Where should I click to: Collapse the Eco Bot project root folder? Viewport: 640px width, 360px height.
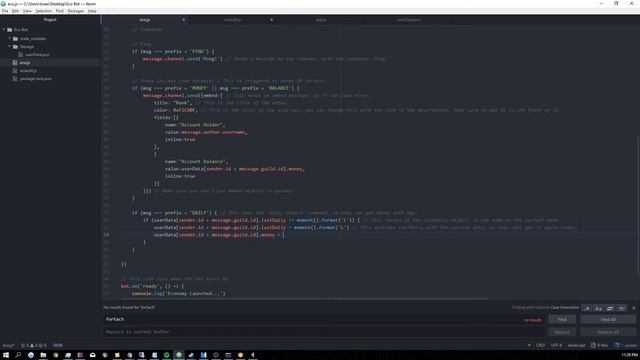coord(4,30)
